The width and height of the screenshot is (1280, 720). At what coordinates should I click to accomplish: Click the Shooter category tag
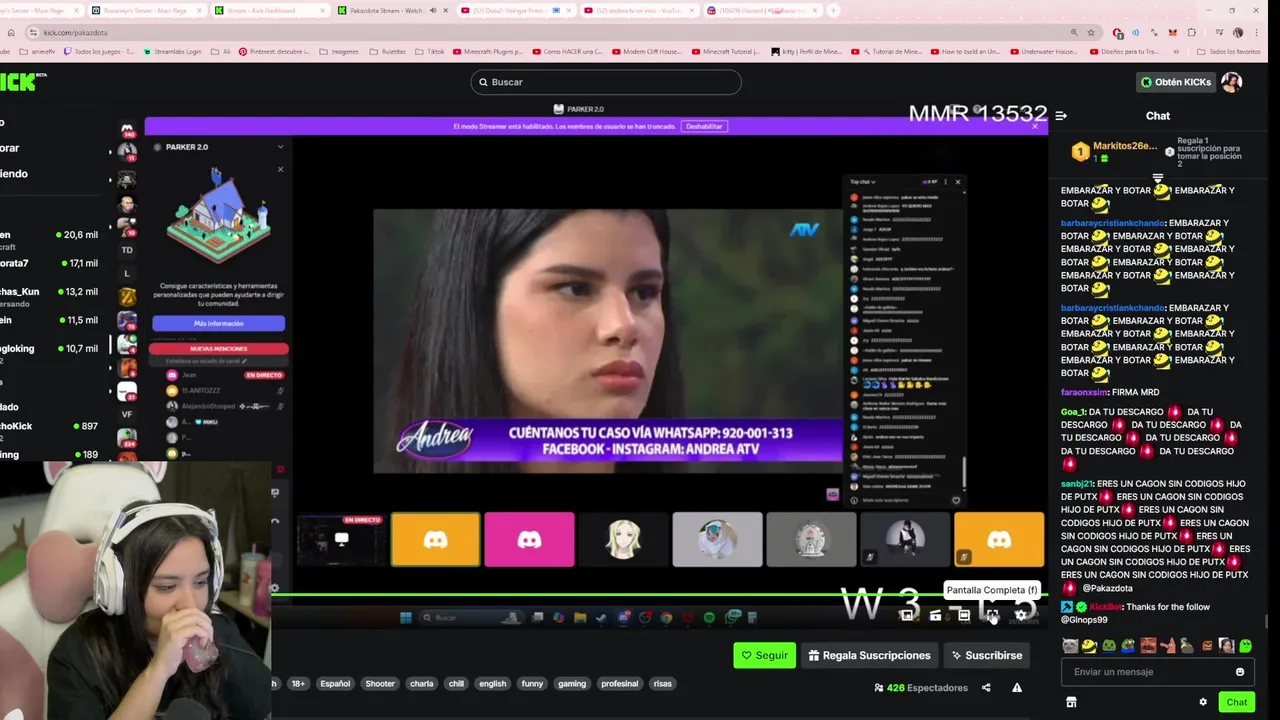[x=380, y=684]
